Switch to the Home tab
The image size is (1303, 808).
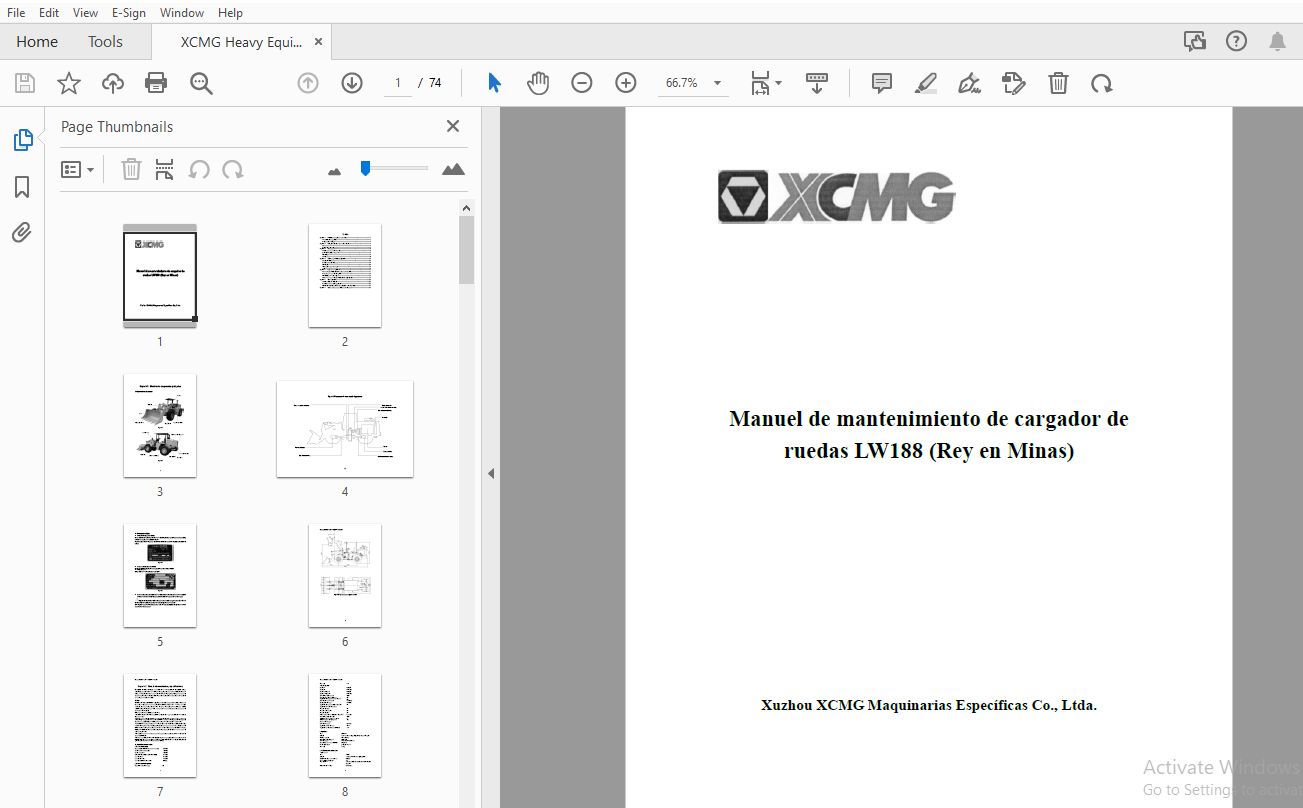tap(37, 42)
